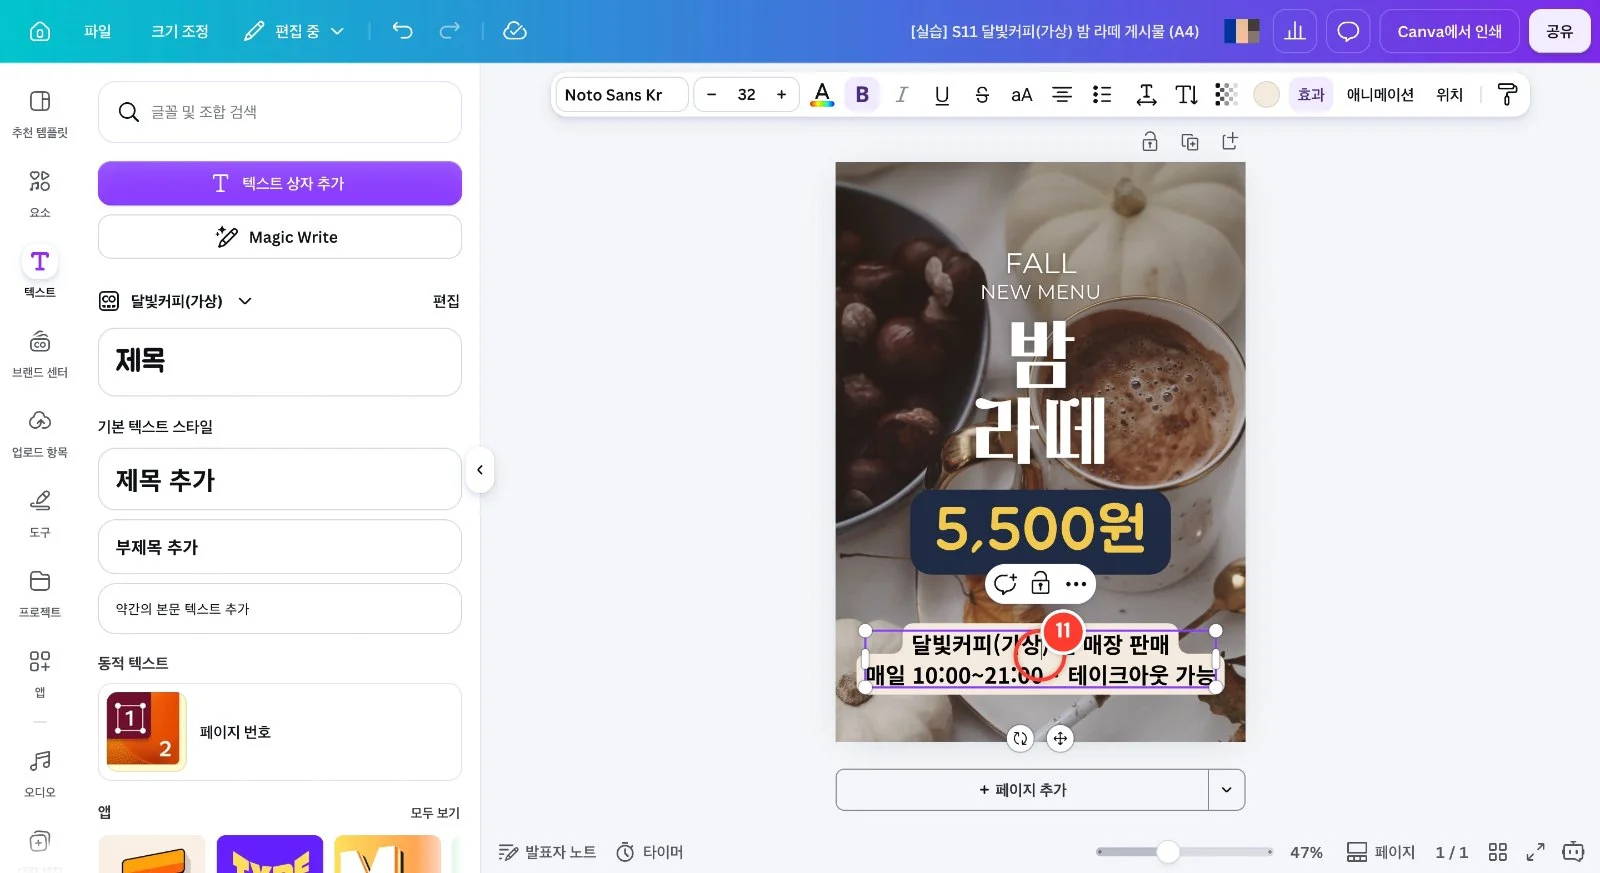Undo the last action
This screenshot has width=1600, height=873.
pos(402,31)
